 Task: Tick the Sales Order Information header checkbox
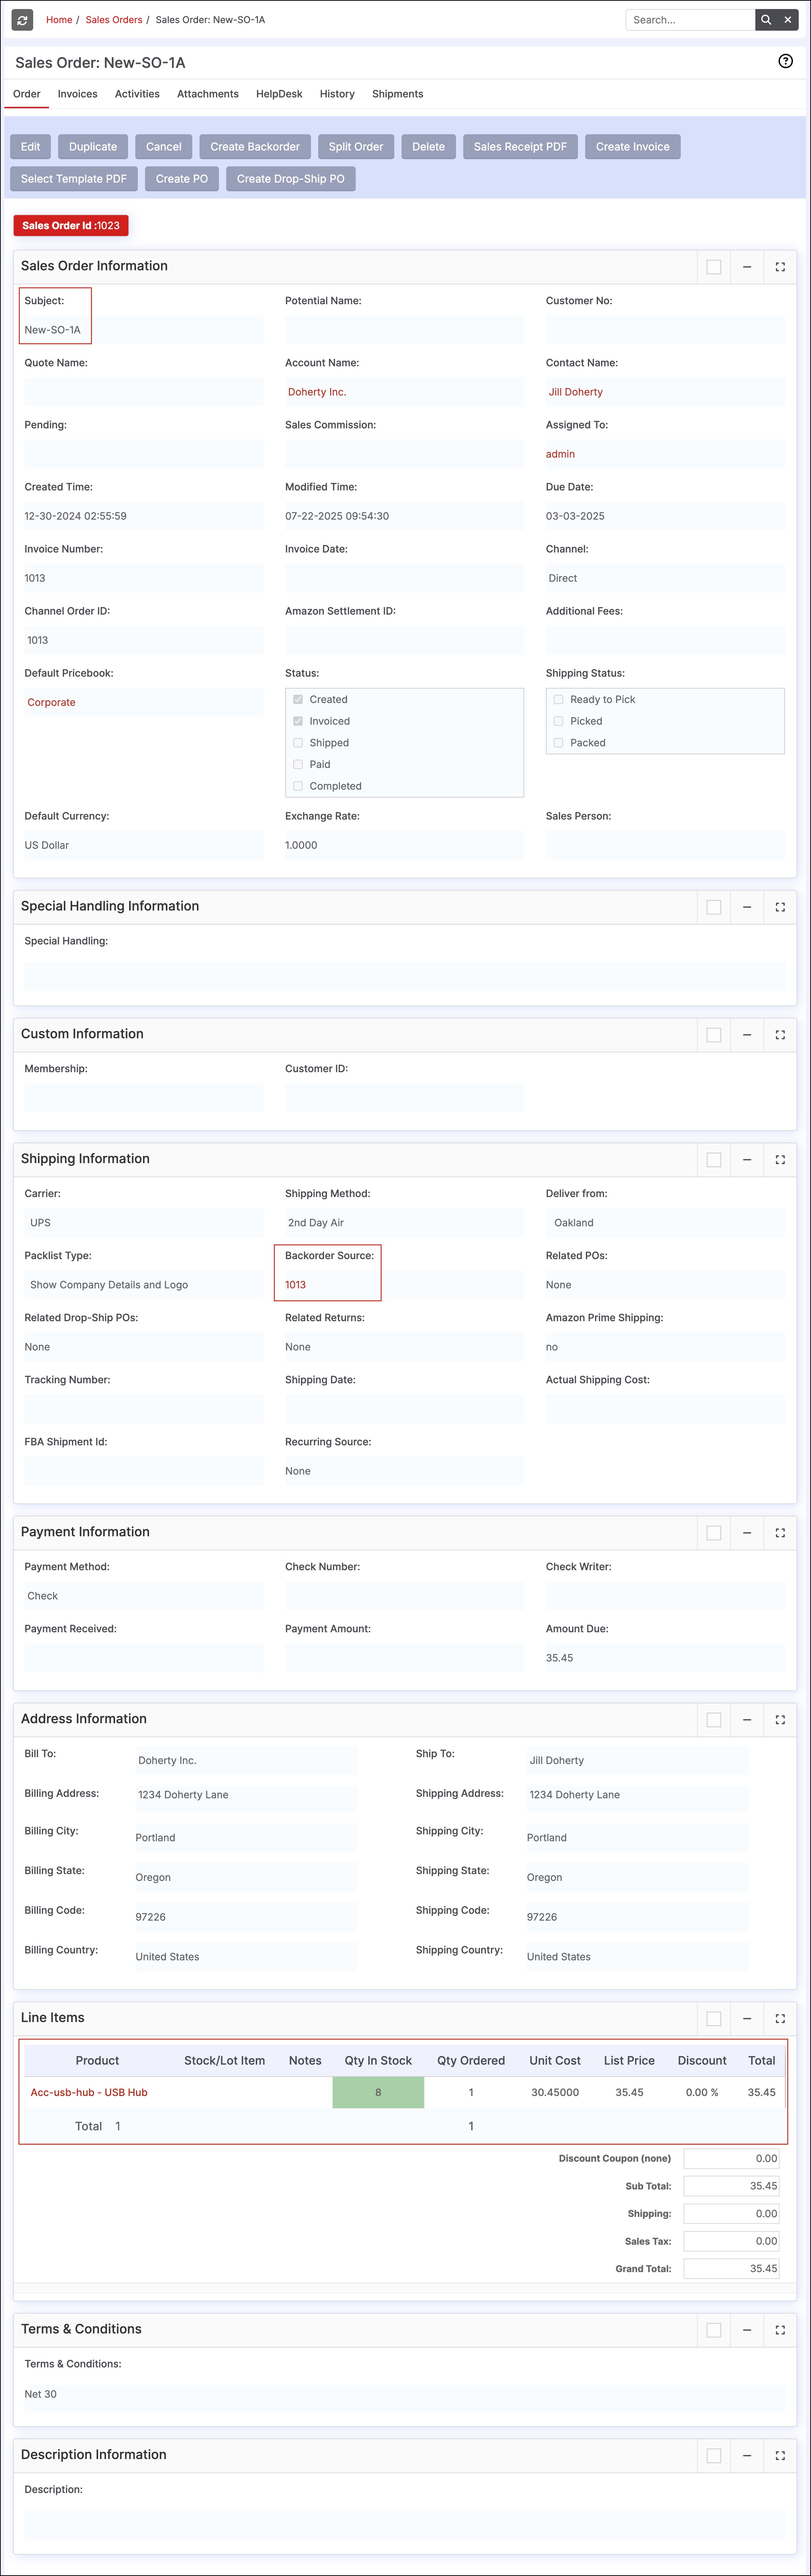[x=714, y=267]
